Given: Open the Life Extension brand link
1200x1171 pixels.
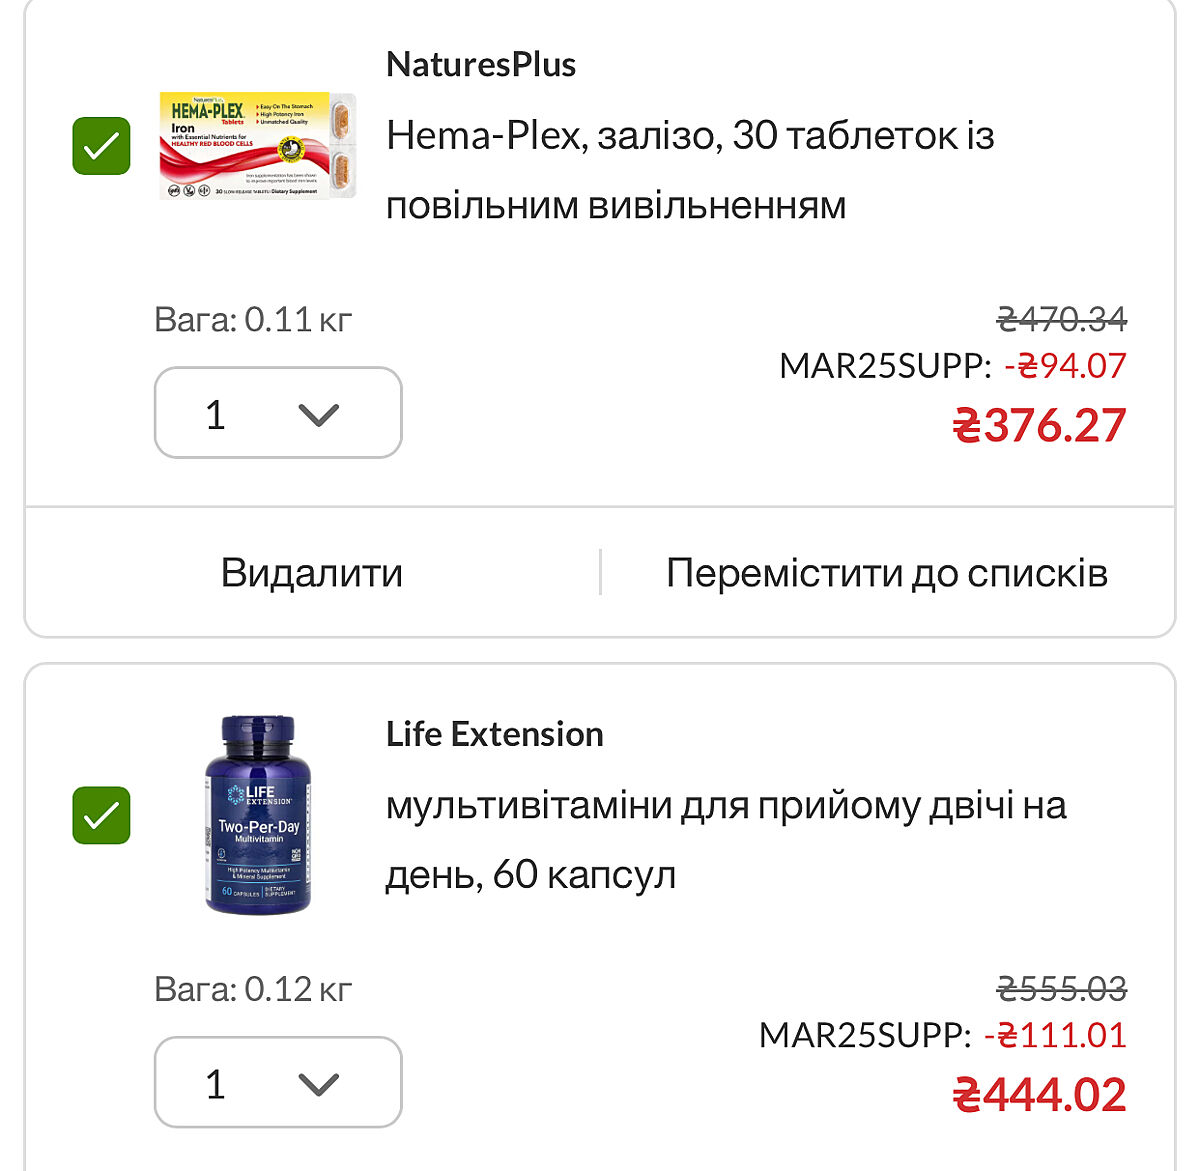Looking at the screenshot, I should [x=494, y=734].
